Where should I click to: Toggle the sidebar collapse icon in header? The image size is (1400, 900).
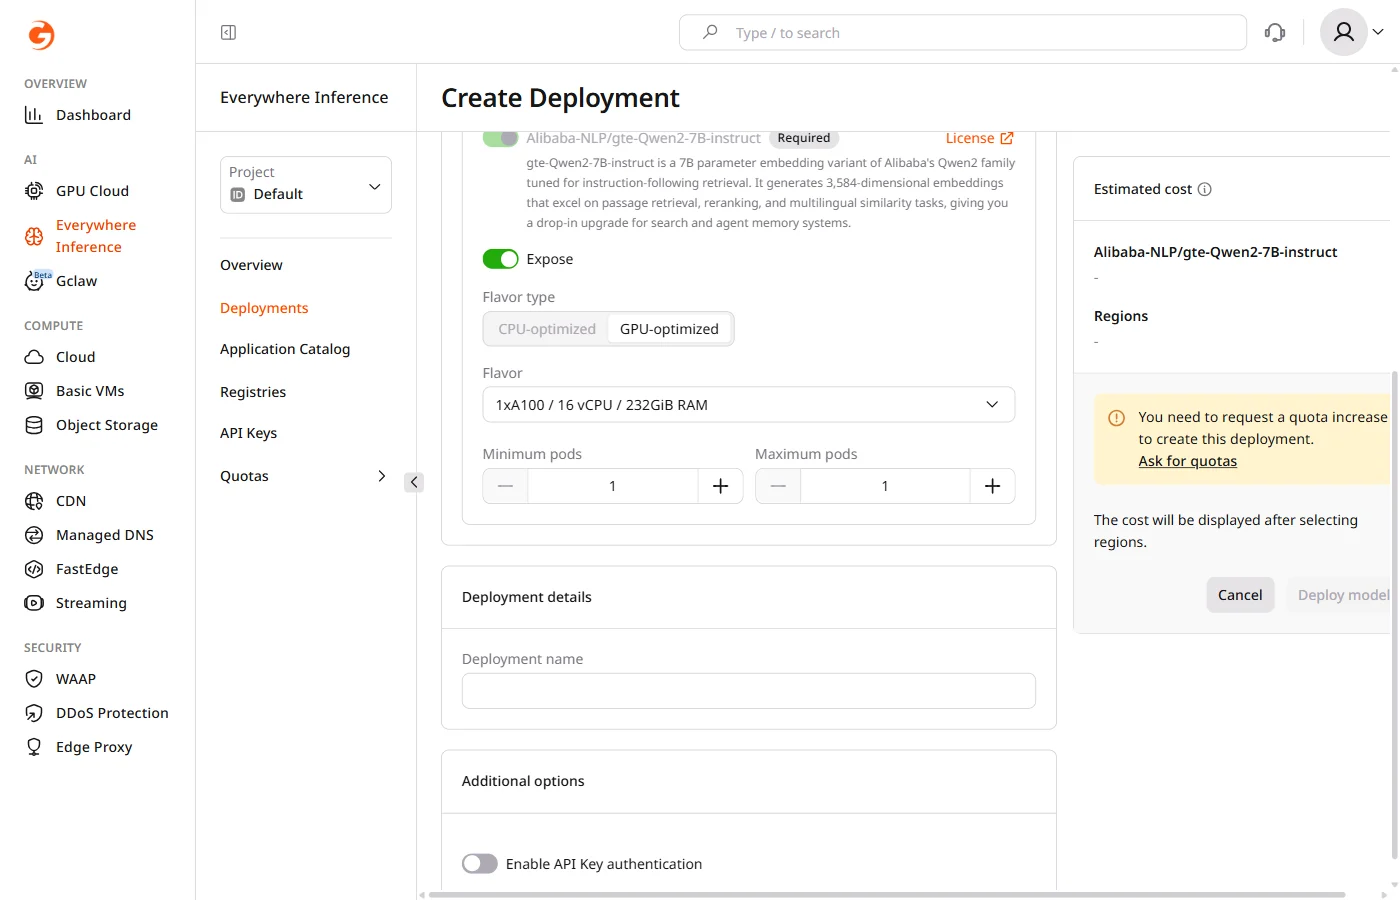(228, 33)
